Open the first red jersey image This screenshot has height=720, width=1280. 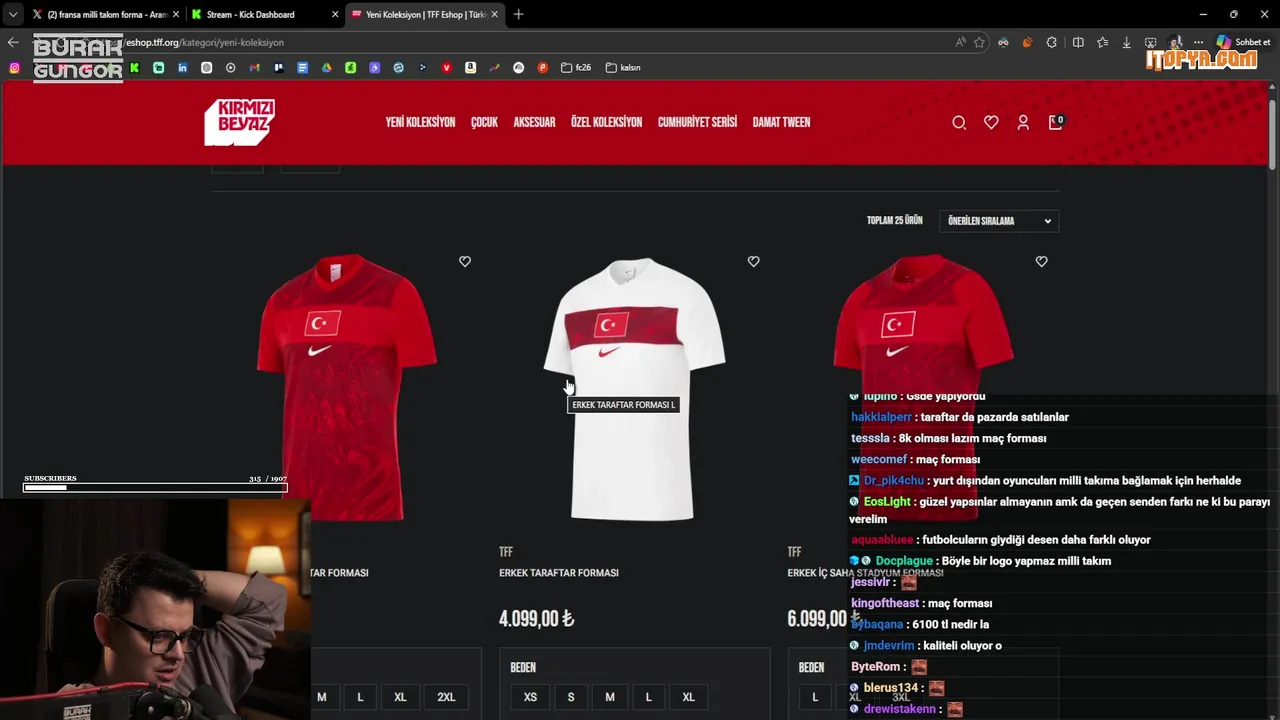click(x=347, y=389)
